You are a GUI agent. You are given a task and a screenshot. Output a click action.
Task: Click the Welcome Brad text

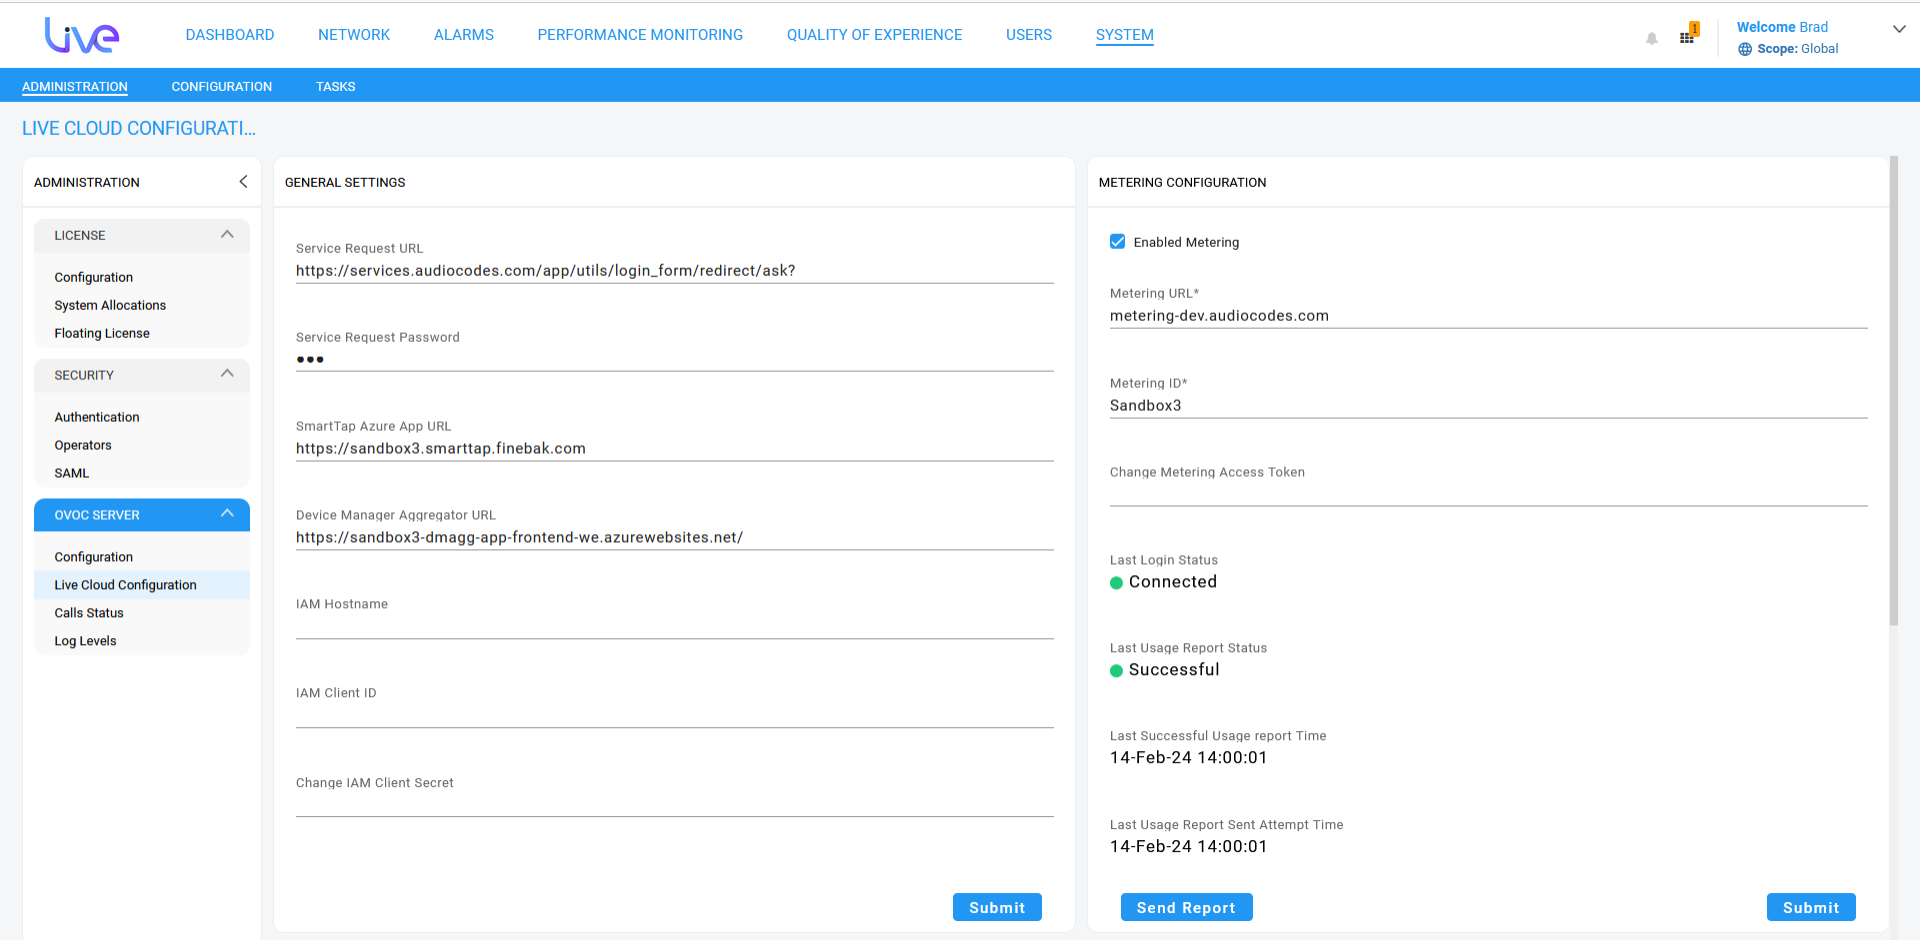point(1782,27)
